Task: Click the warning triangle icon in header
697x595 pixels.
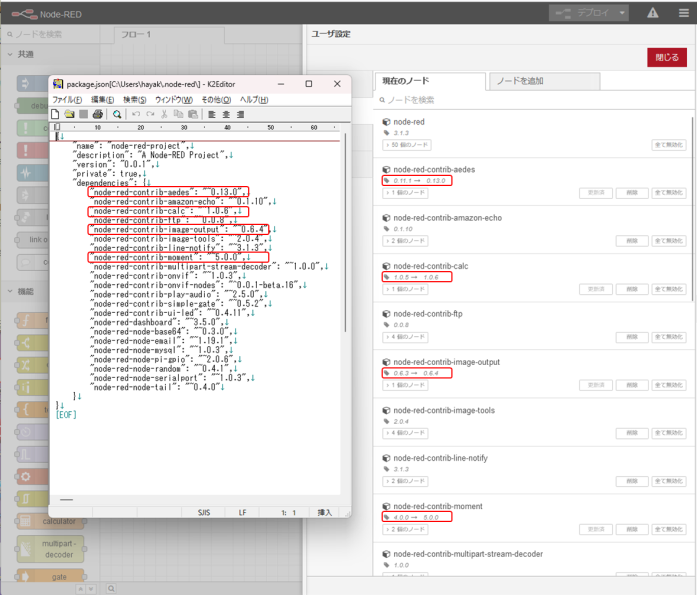Action: coord(653,13)
